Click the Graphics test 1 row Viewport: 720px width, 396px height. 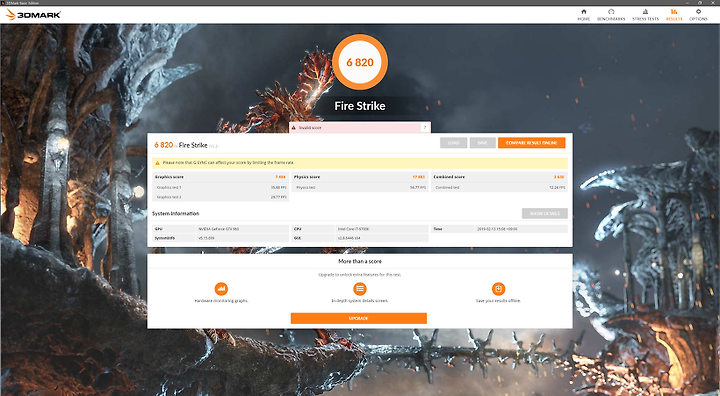[220, 187]
